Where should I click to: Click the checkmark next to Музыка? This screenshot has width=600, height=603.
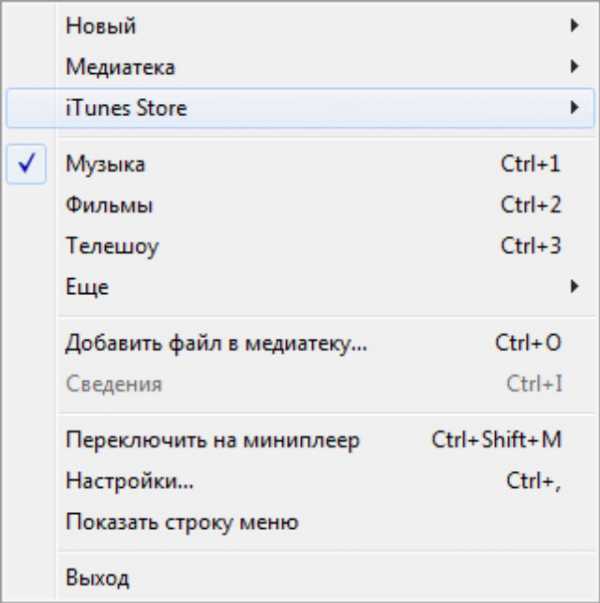pyautogui.click(x=29, y=164)
